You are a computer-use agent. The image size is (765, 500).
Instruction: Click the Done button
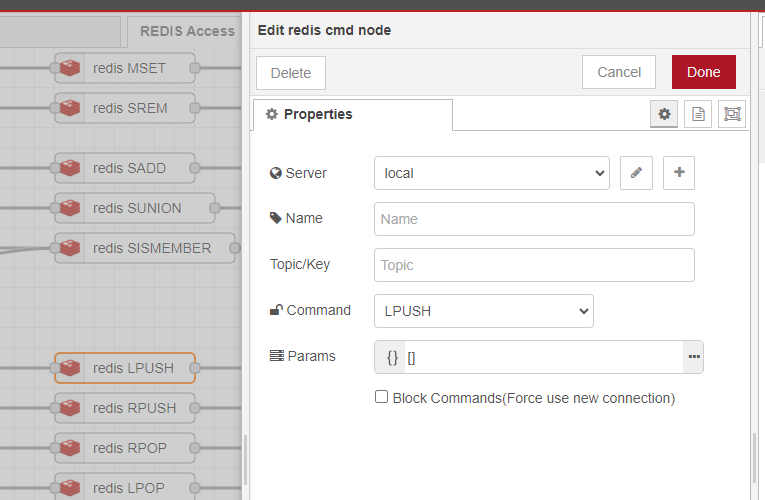click(x=704, y=72)
